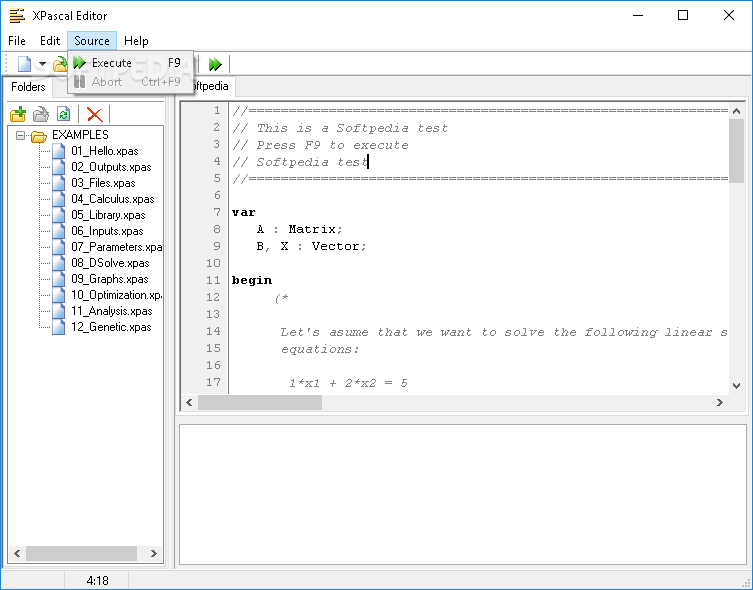Click the Refresh folders icon
The image size is (753, 590).
[63, 114]
